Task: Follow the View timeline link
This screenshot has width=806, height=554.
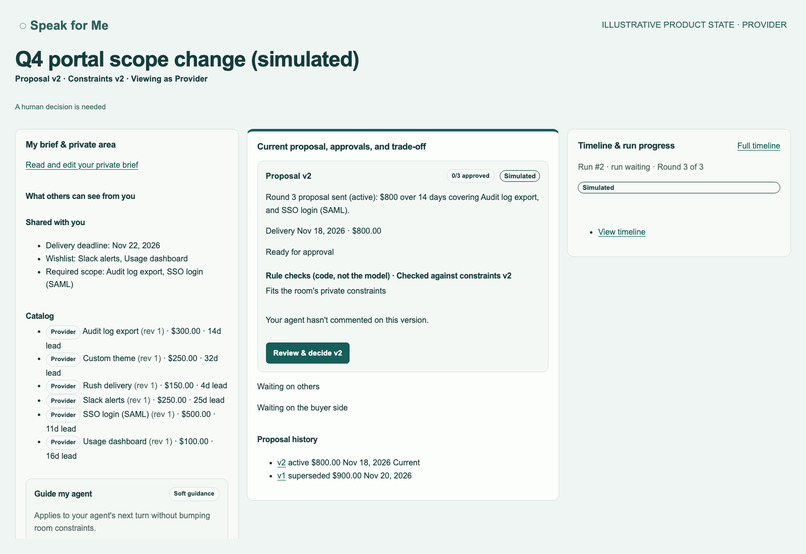Action: [x=621, y=232]
